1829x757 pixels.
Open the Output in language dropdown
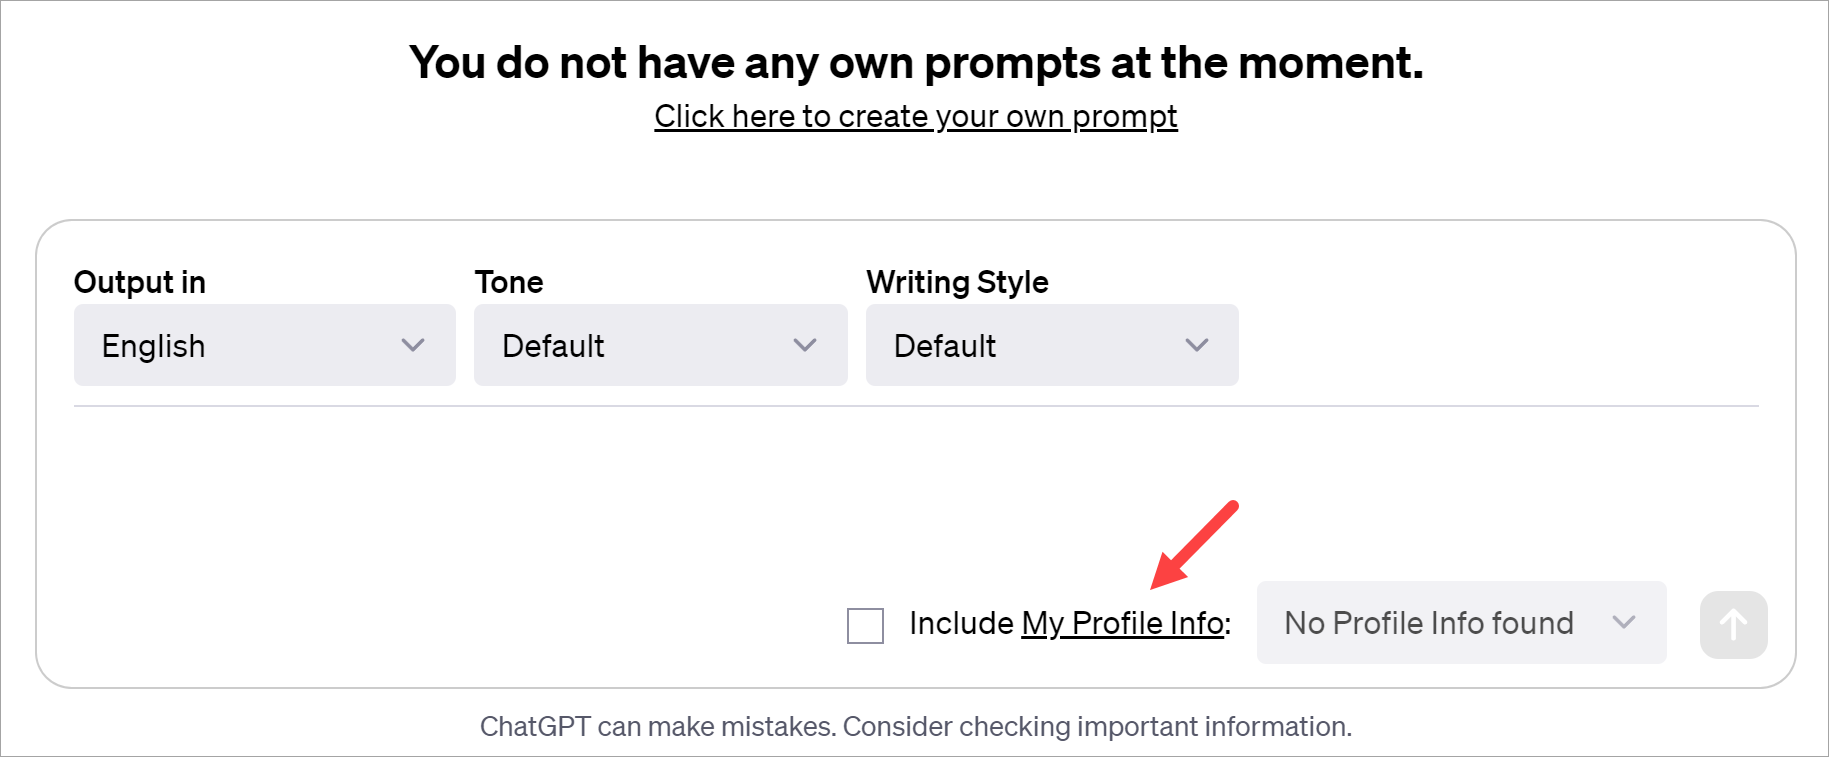click(x=263, y=345)
